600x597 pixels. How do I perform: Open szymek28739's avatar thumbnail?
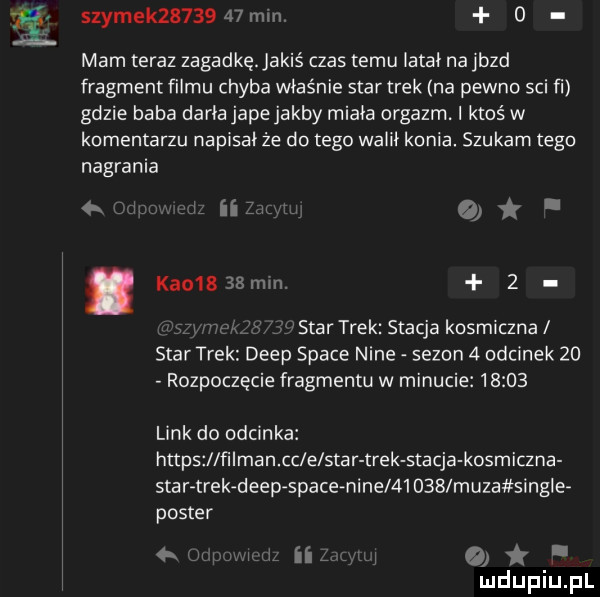34,23
